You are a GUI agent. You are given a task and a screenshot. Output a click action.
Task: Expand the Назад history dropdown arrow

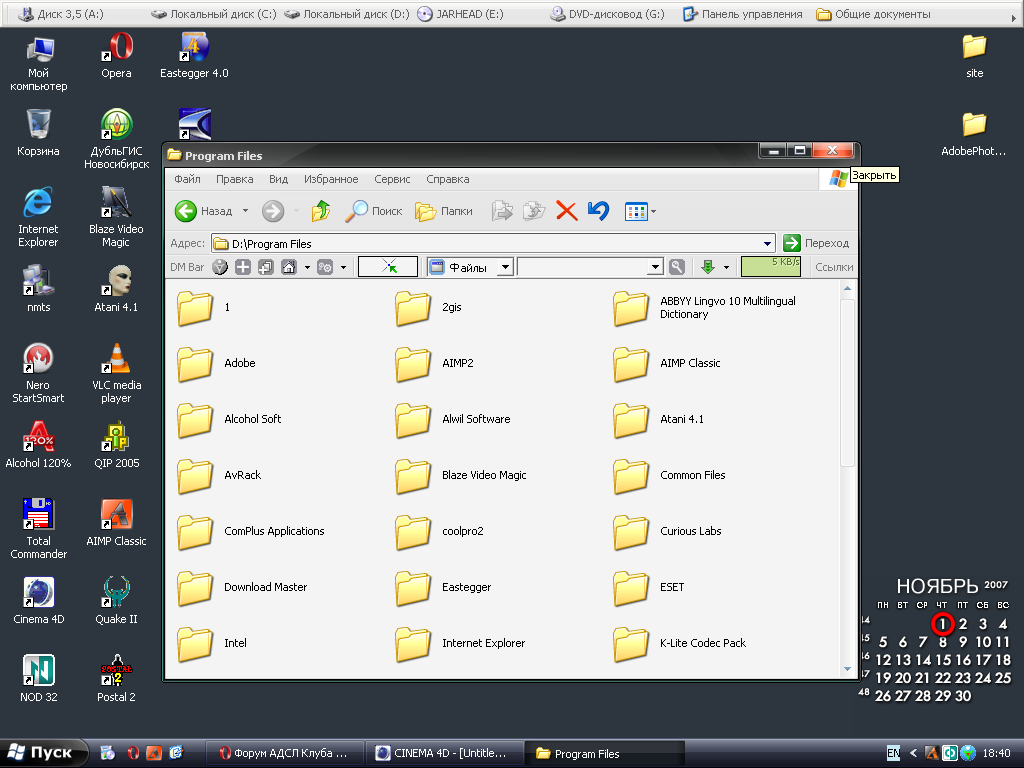pyautogui.click(x=246, y=211)
